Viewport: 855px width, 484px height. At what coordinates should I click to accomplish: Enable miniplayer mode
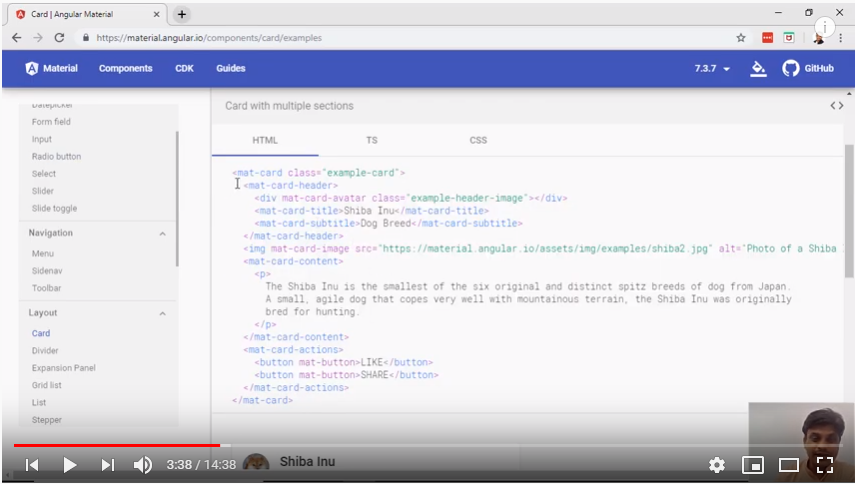[752, 464]
